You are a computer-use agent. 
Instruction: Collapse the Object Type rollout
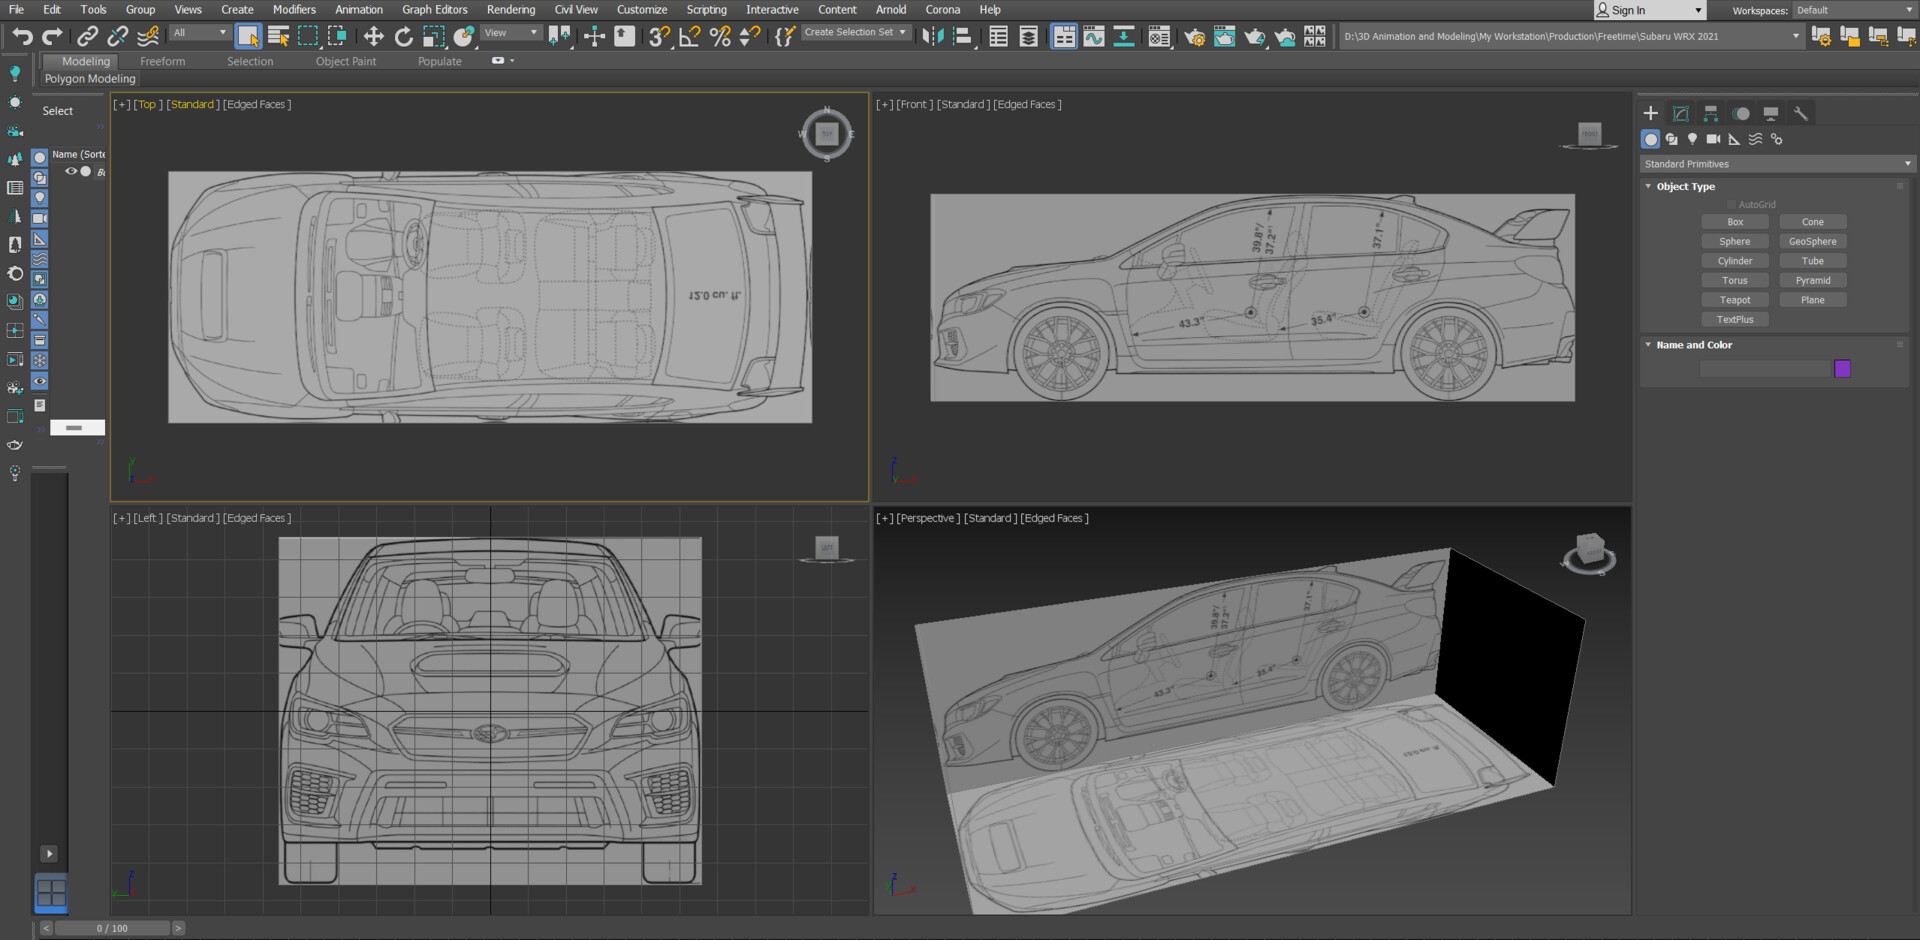tap(1649, 186)
